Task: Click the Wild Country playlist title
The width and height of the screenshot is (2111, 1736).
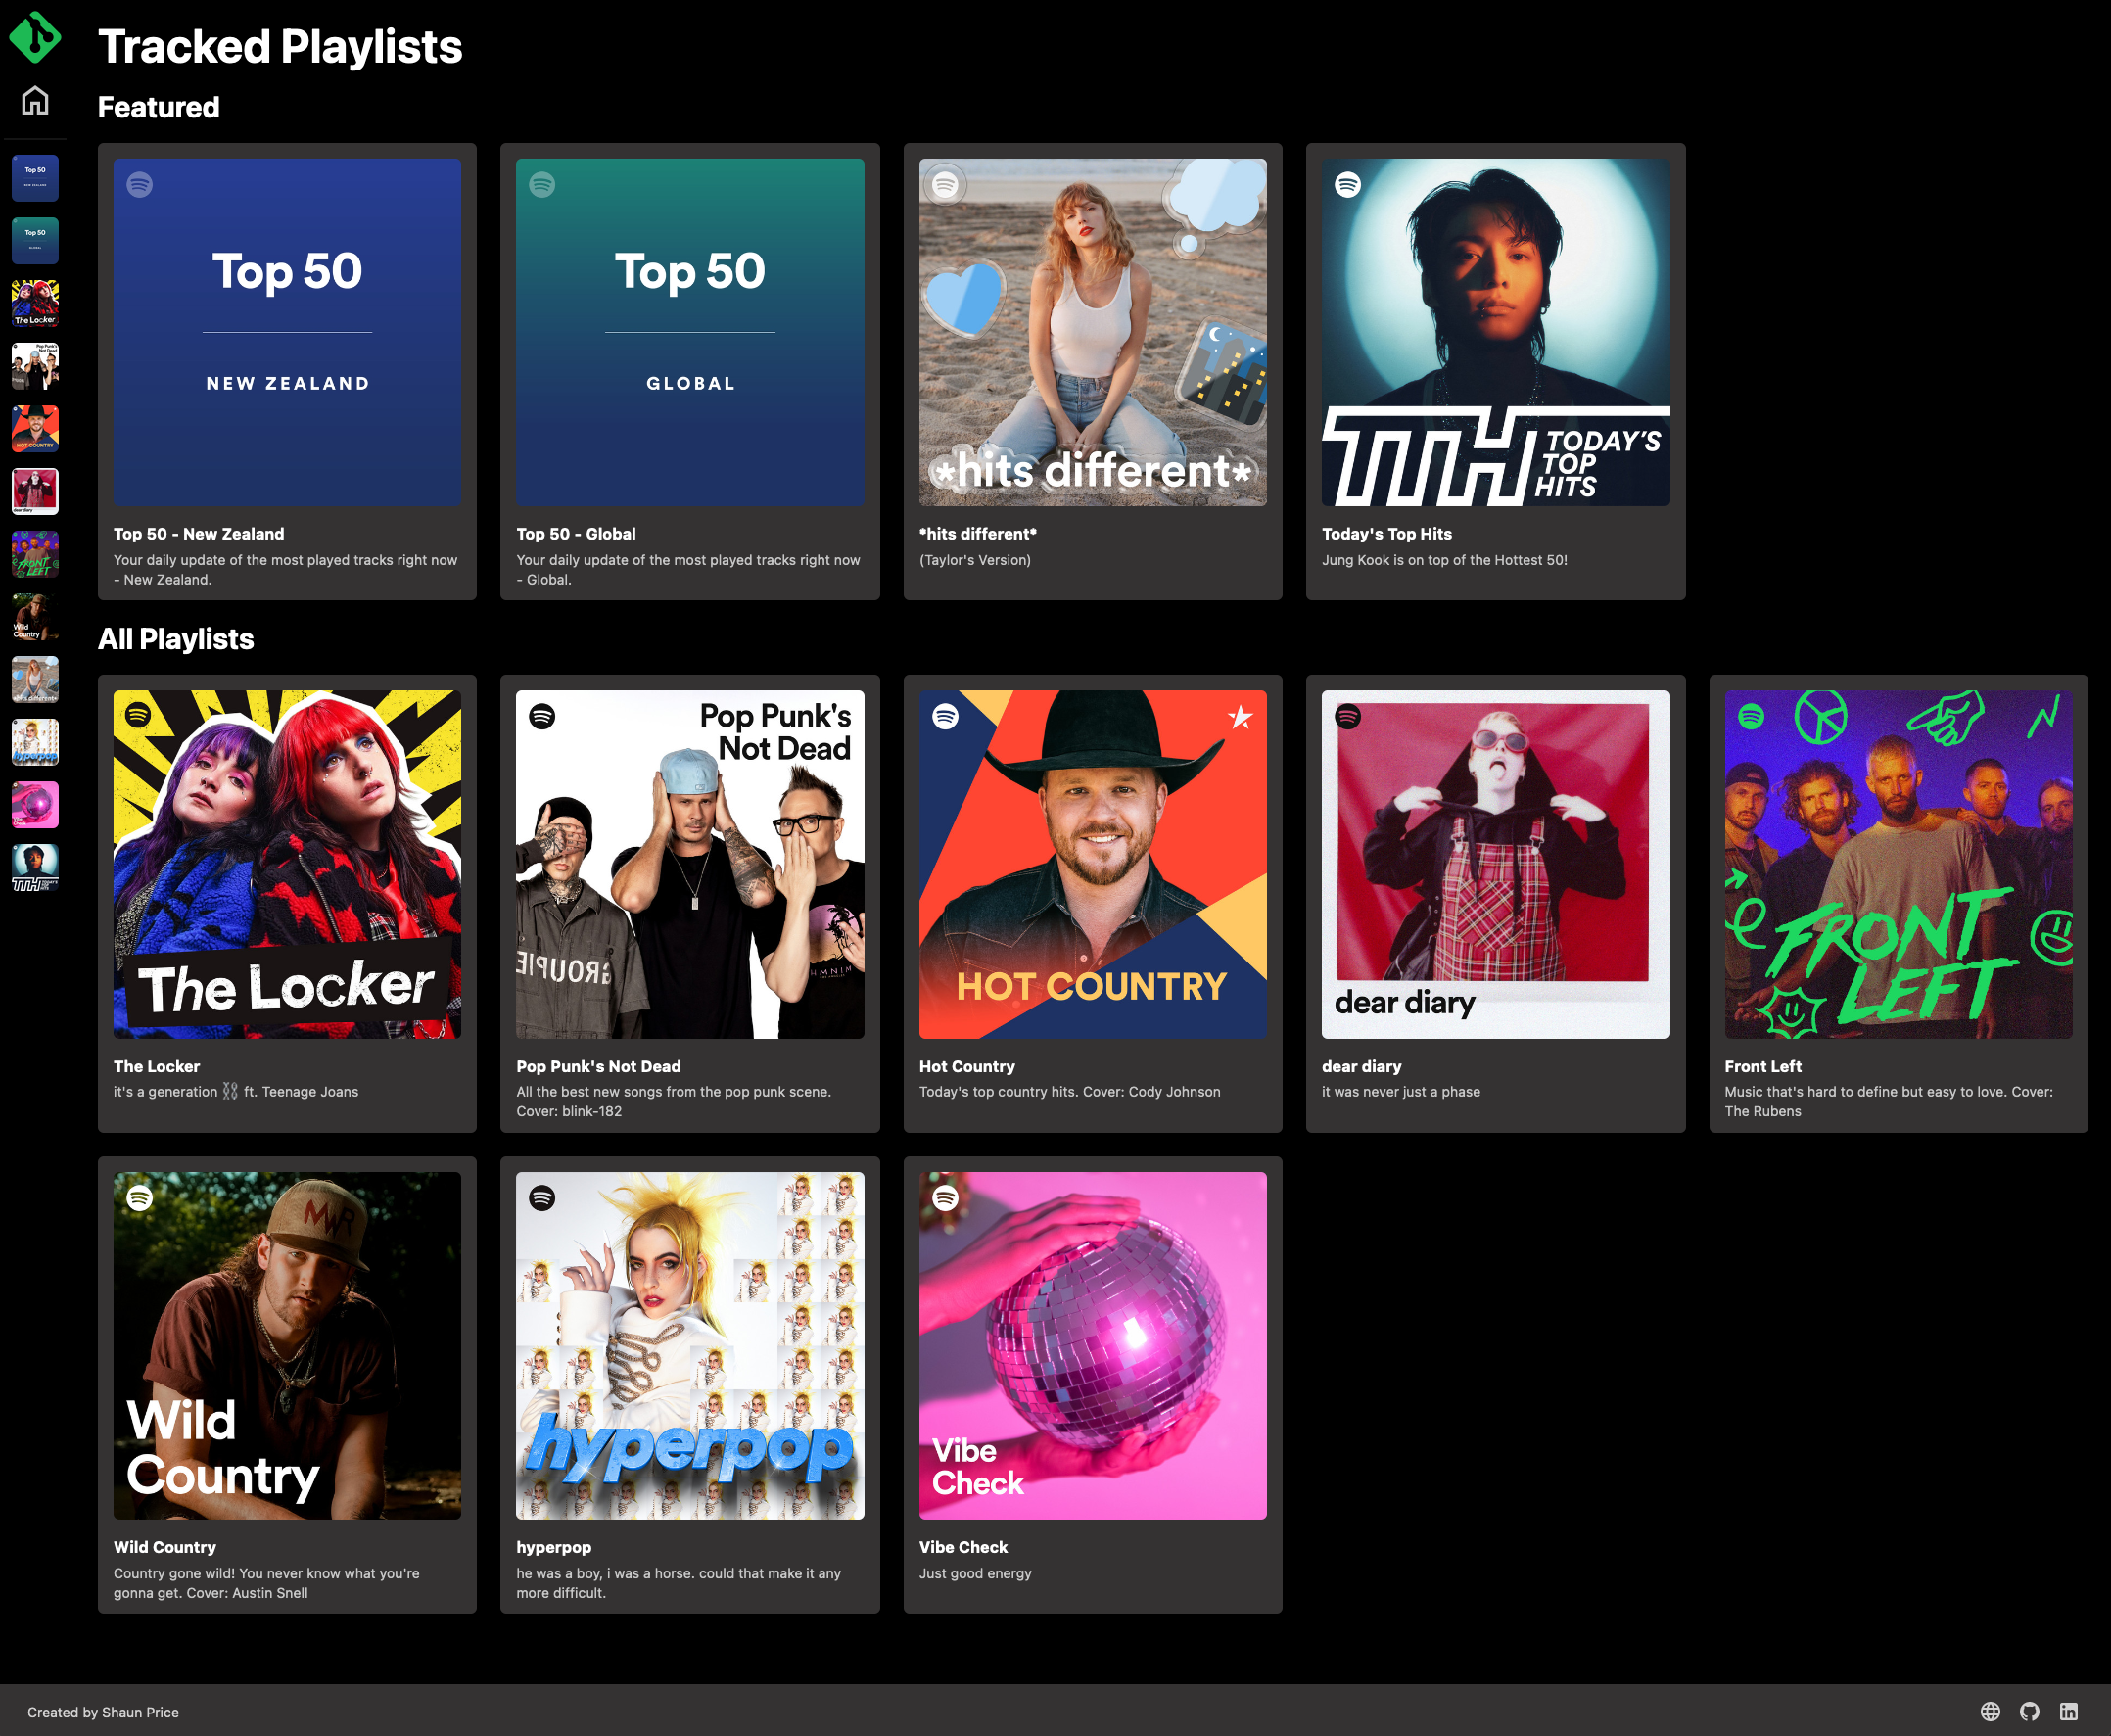Action: click(x=164, y=1547)
